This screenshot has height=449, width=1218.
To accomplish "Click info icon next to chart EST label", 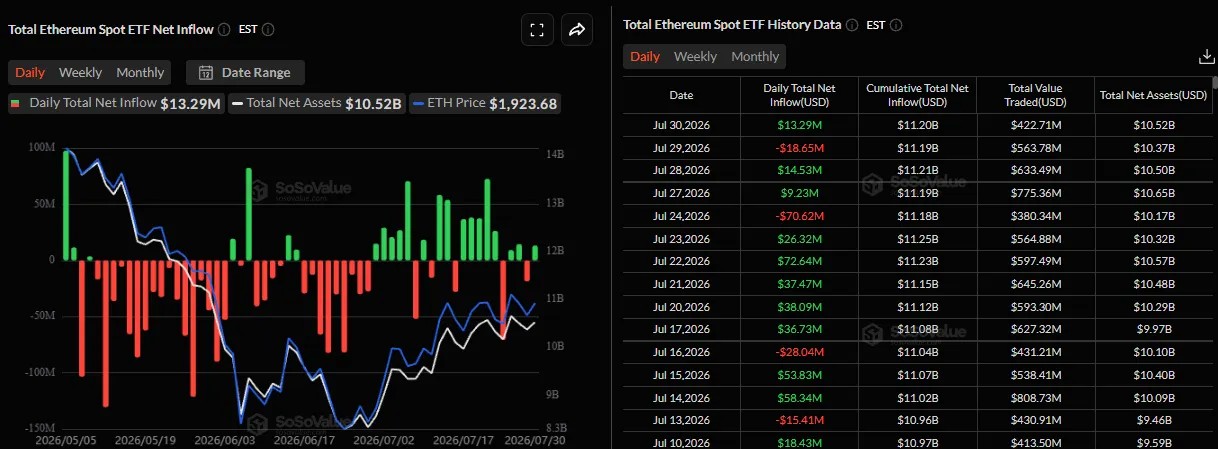I will click(269, 29).
